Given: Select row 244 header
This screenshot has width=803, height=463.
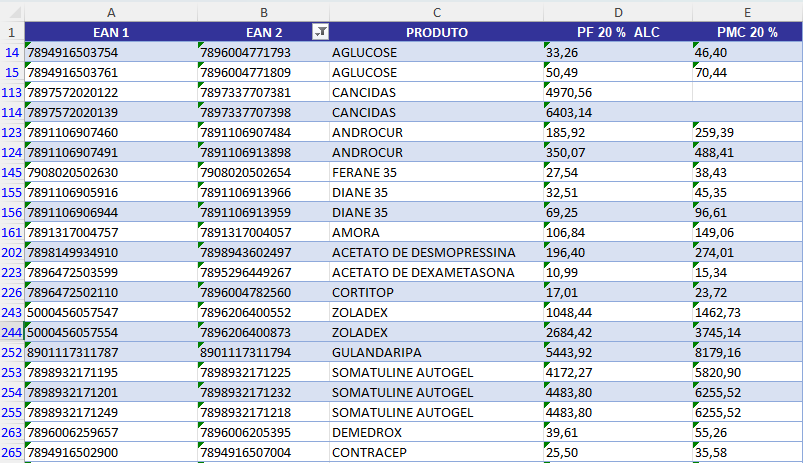Looking at the screenshot, I should (12, 332).
